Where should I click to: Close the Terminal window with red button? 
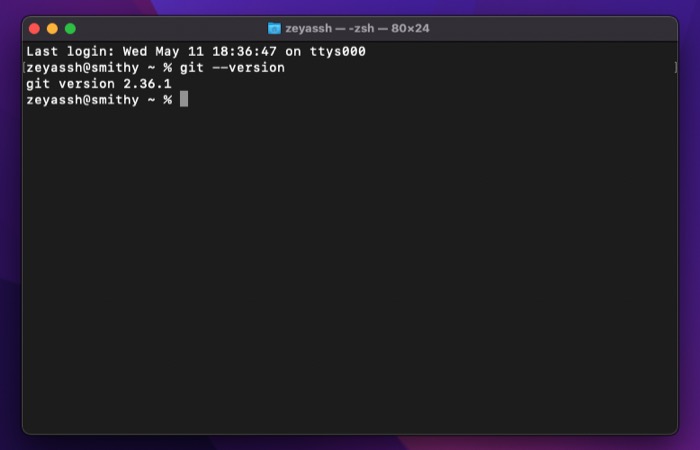[33, 28]
